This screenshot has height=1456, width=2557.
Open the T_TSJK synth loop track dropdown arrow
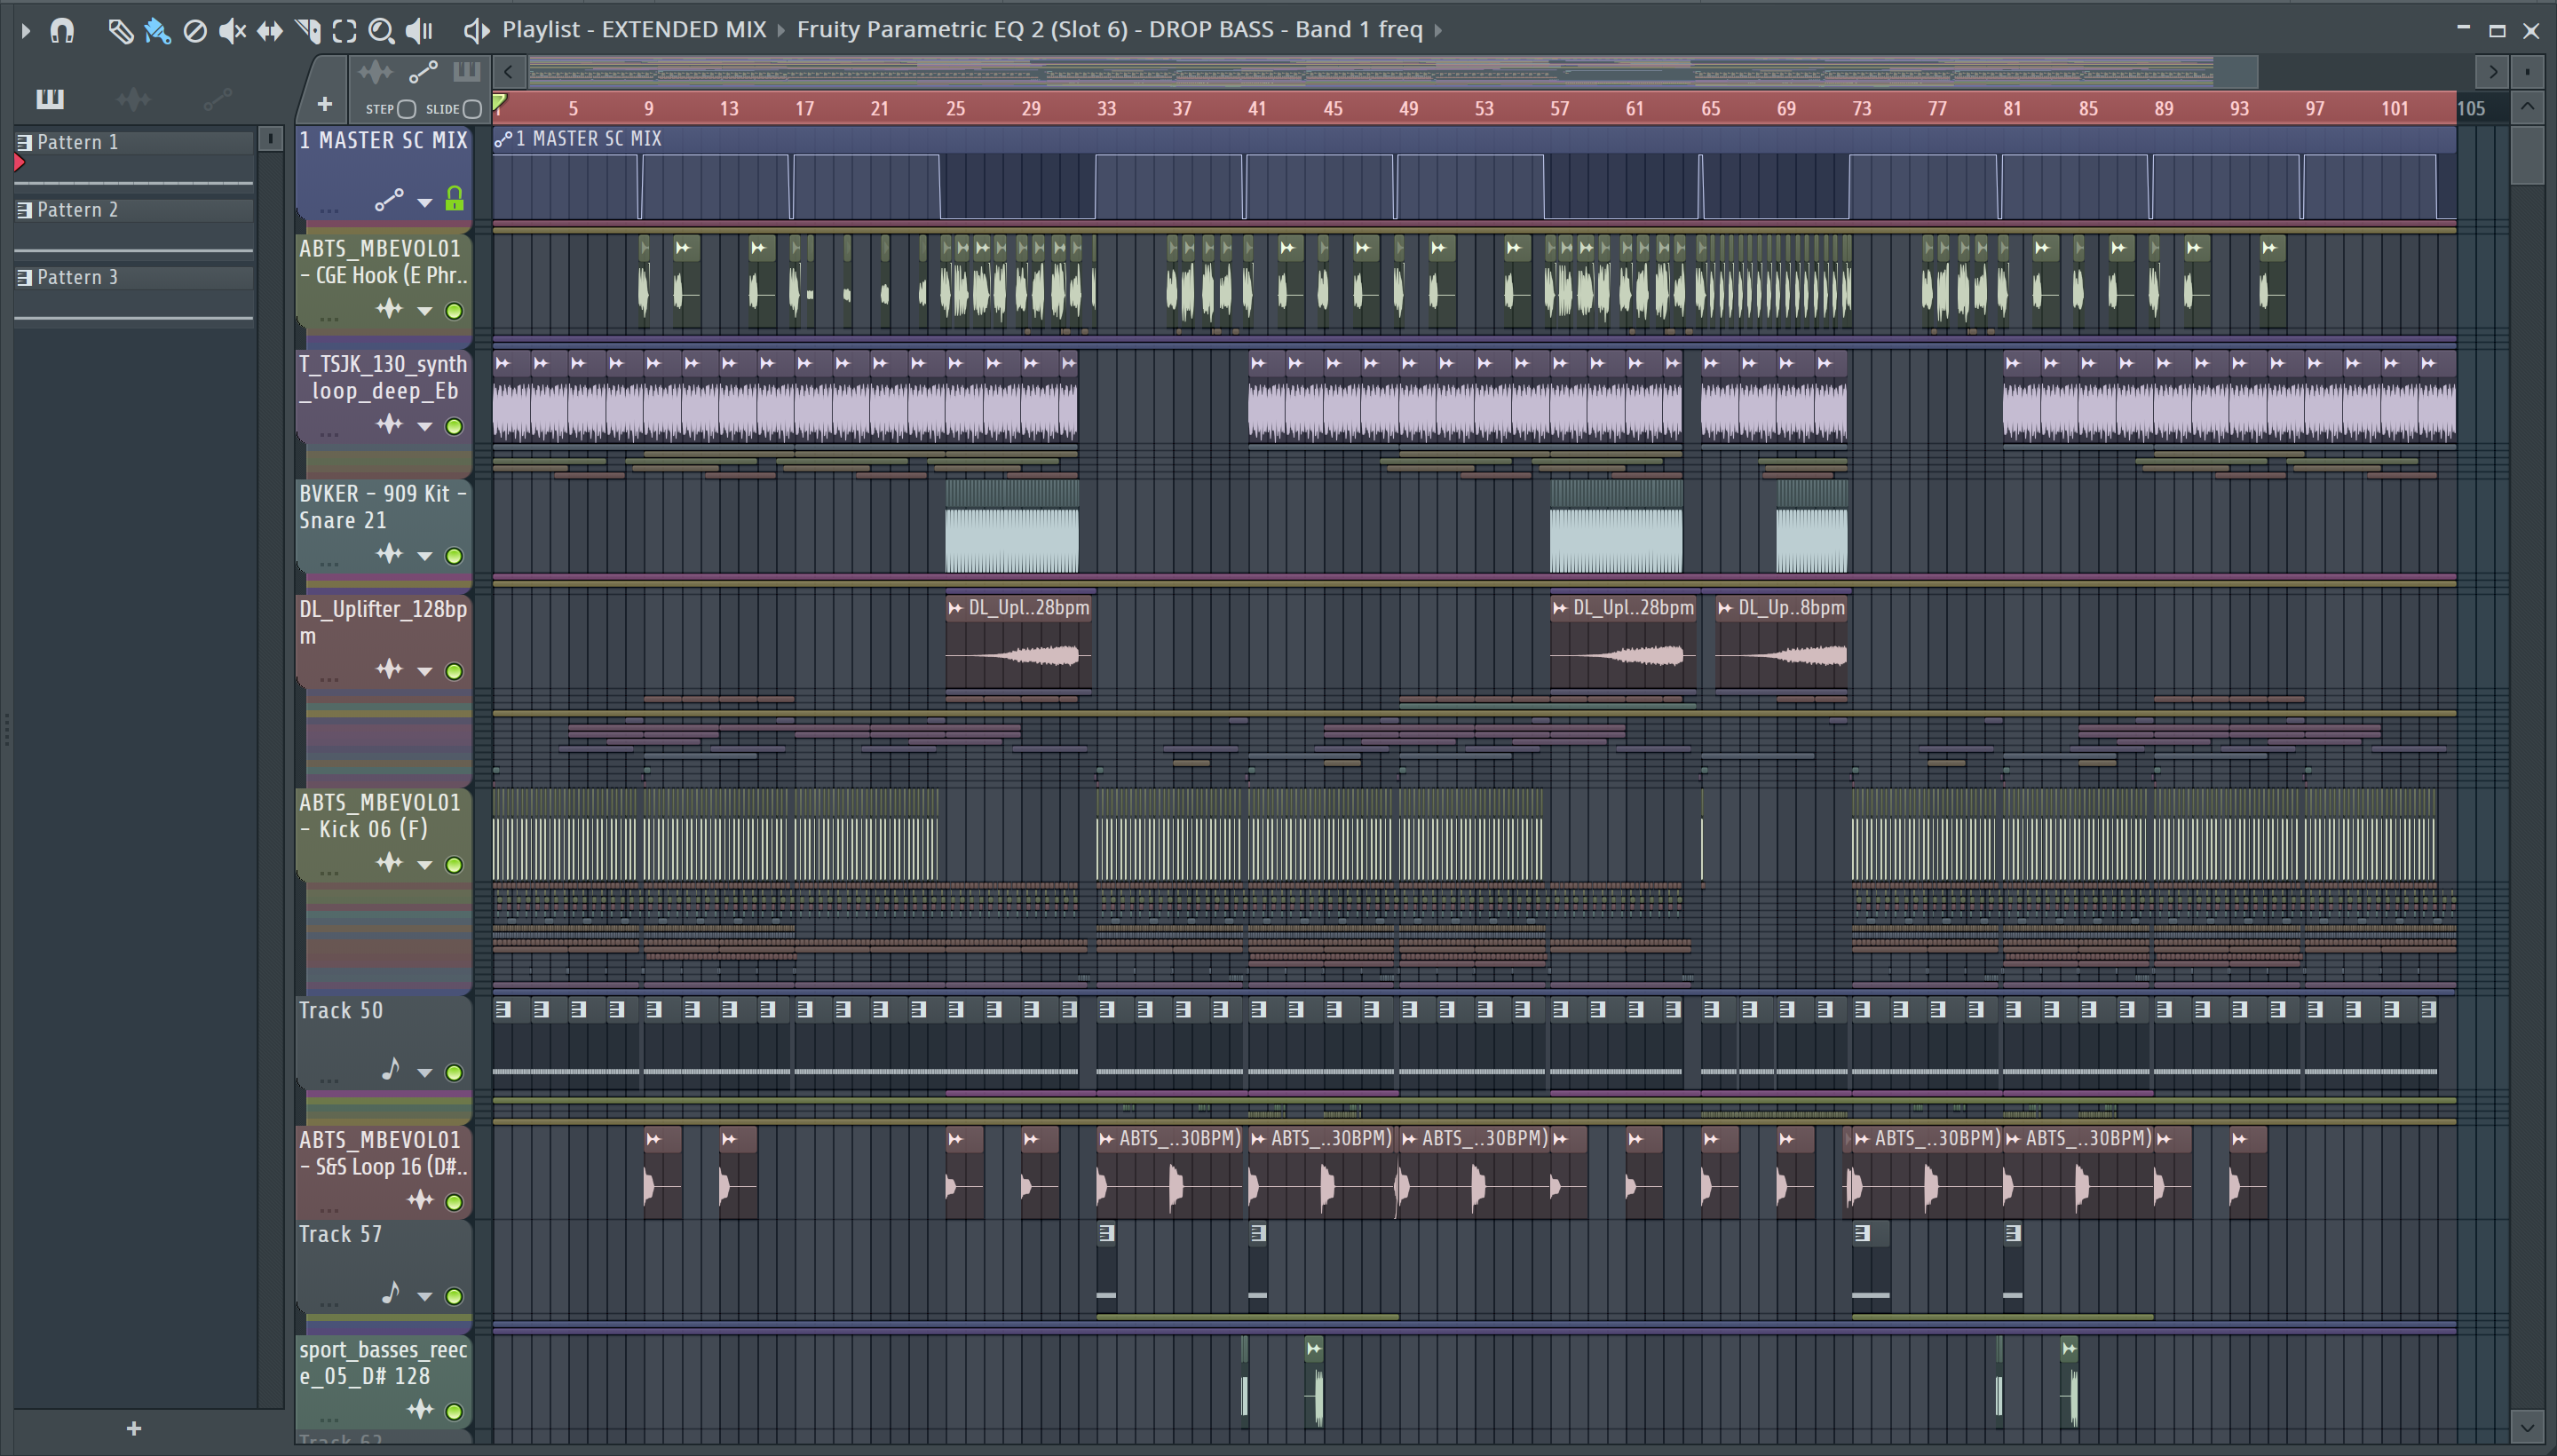[425, 427]
